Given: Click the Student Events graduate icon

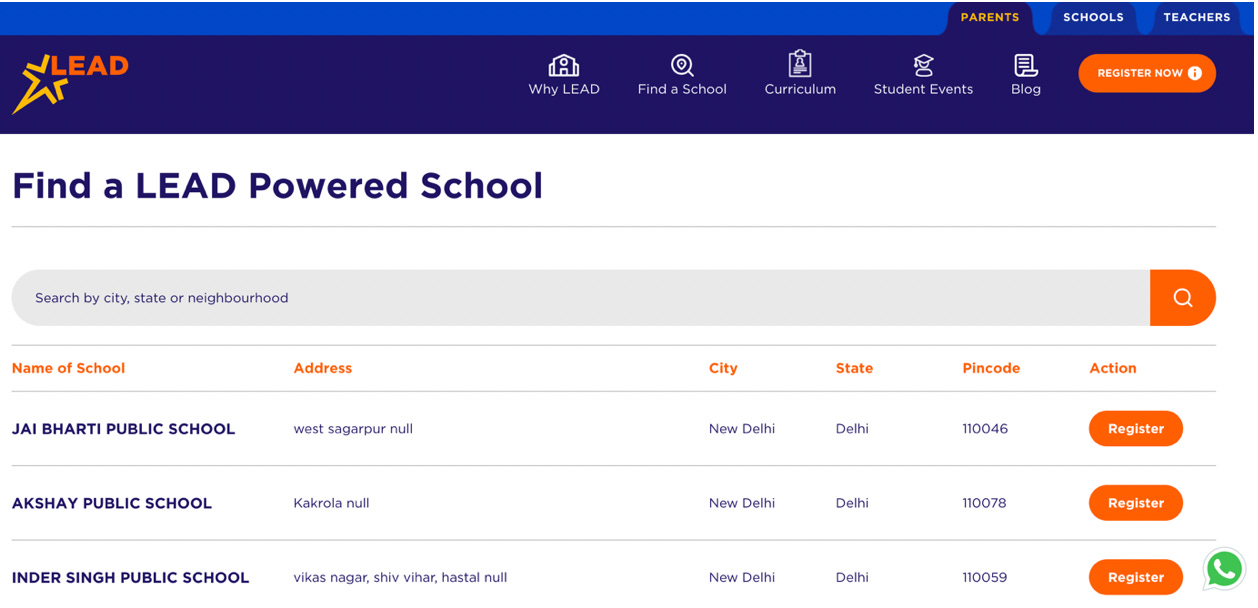Looking at the screenshot, I should [923, 65].
